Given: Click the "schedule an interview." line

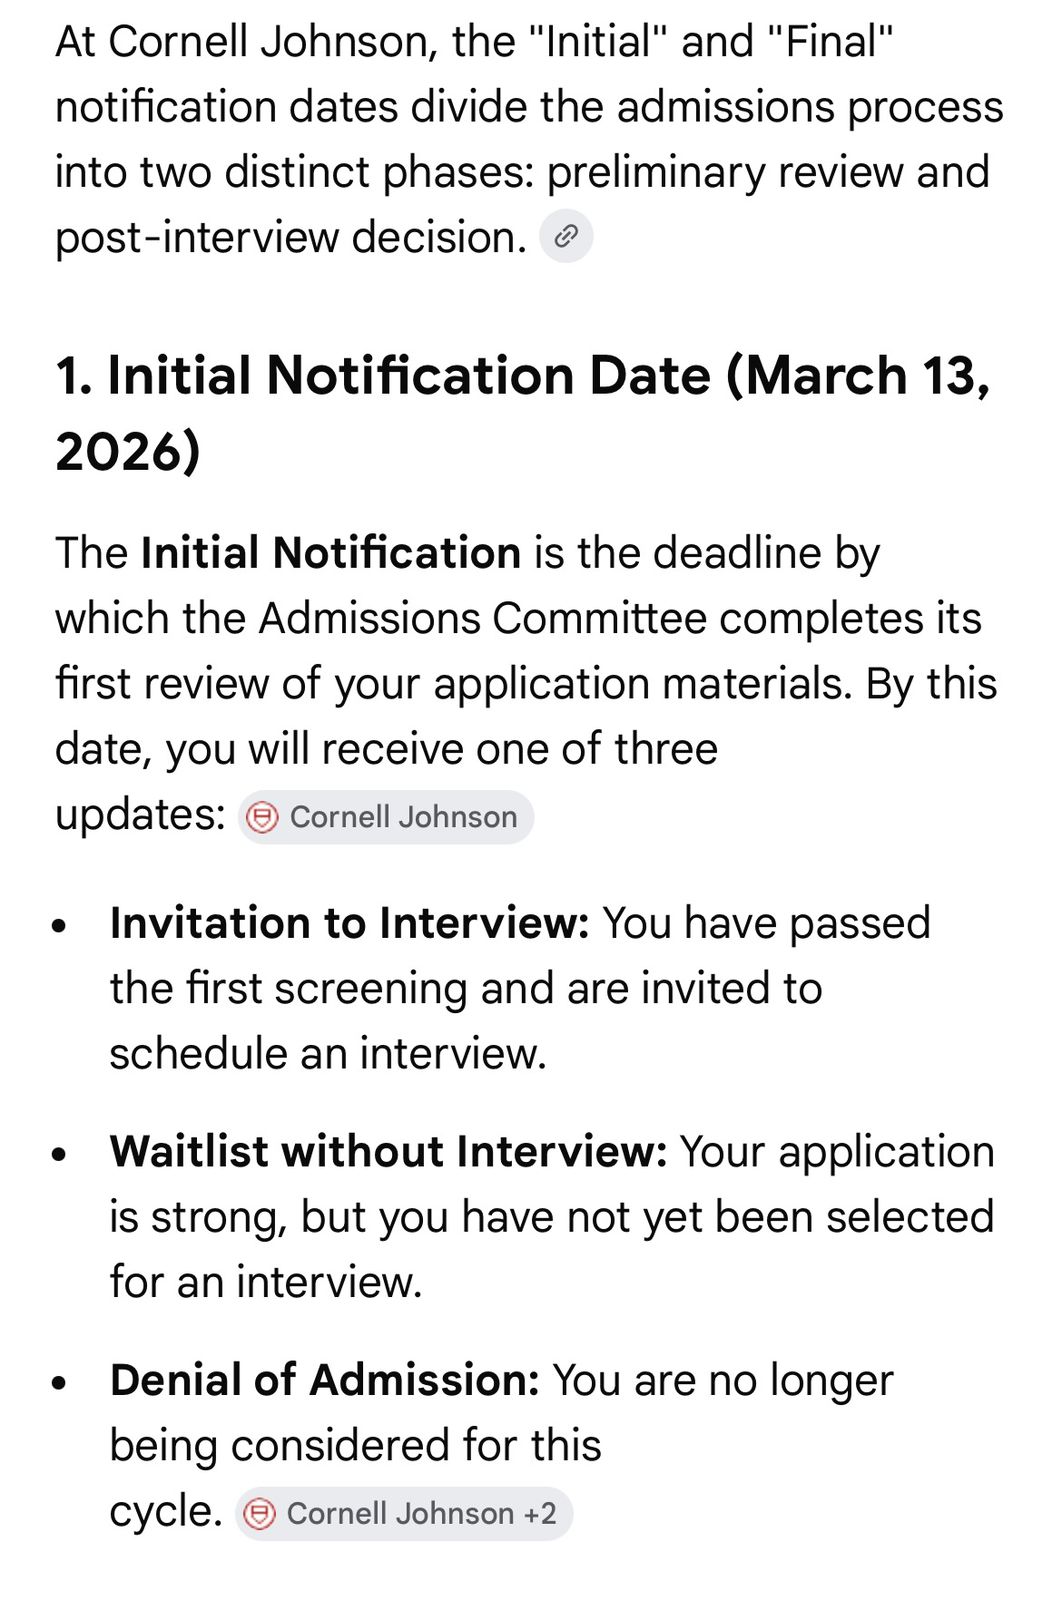Looking at the screenshot, I should click(328, 1054).
